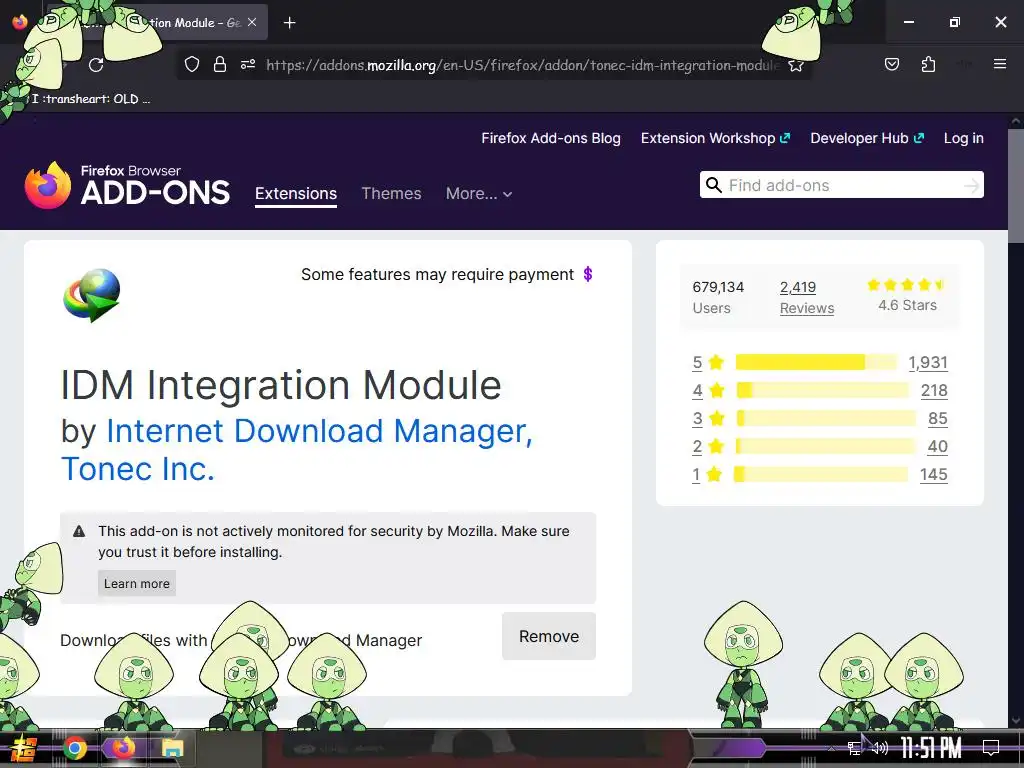Open the Extensions puzzle icon

click(928, 64)
